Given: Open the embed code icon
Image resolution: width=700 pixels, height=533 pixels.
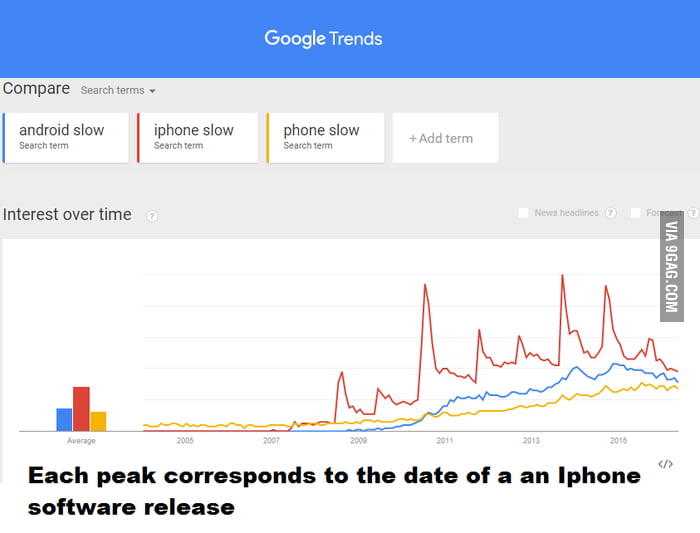Looking at the screenshot, I should pyautogui.click(x=665, y=464).
